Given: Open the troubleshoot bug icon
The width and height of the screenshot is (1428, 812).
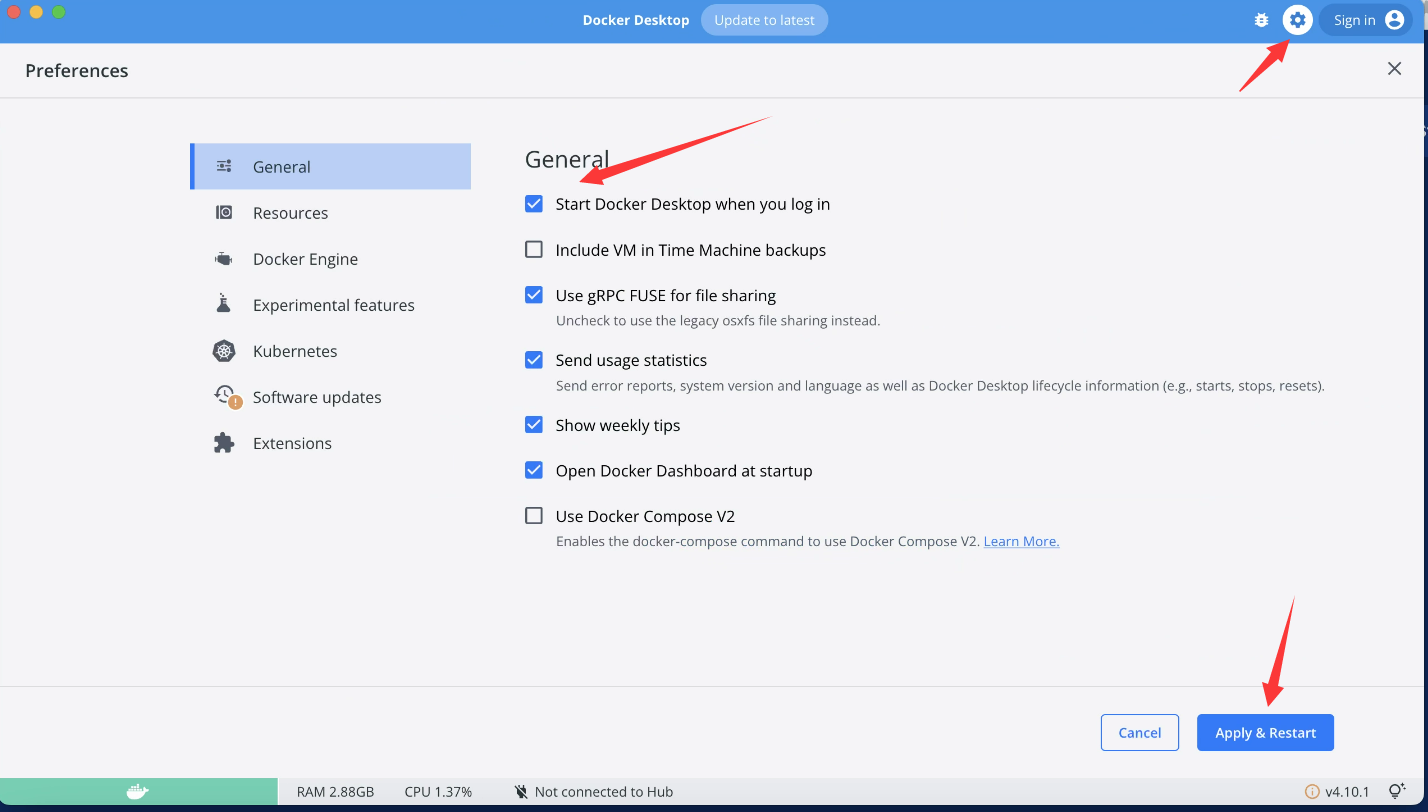Looking at the screenshot, I should 1261,20.
